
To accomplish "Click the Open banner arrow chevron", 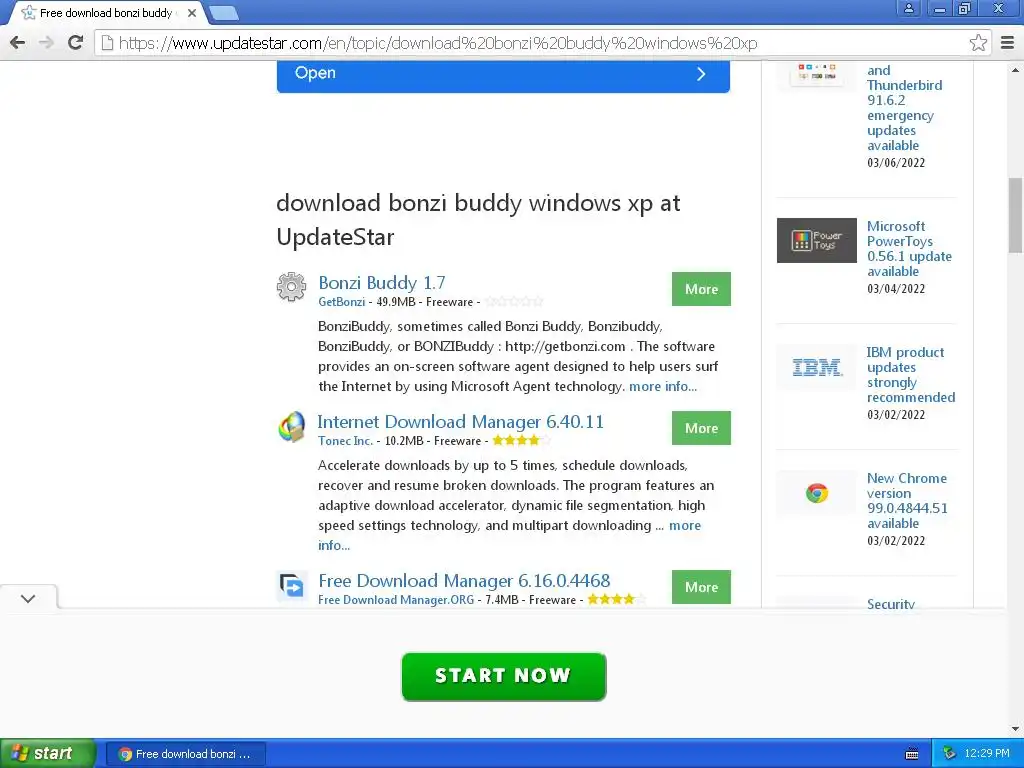I will point(701,74).
